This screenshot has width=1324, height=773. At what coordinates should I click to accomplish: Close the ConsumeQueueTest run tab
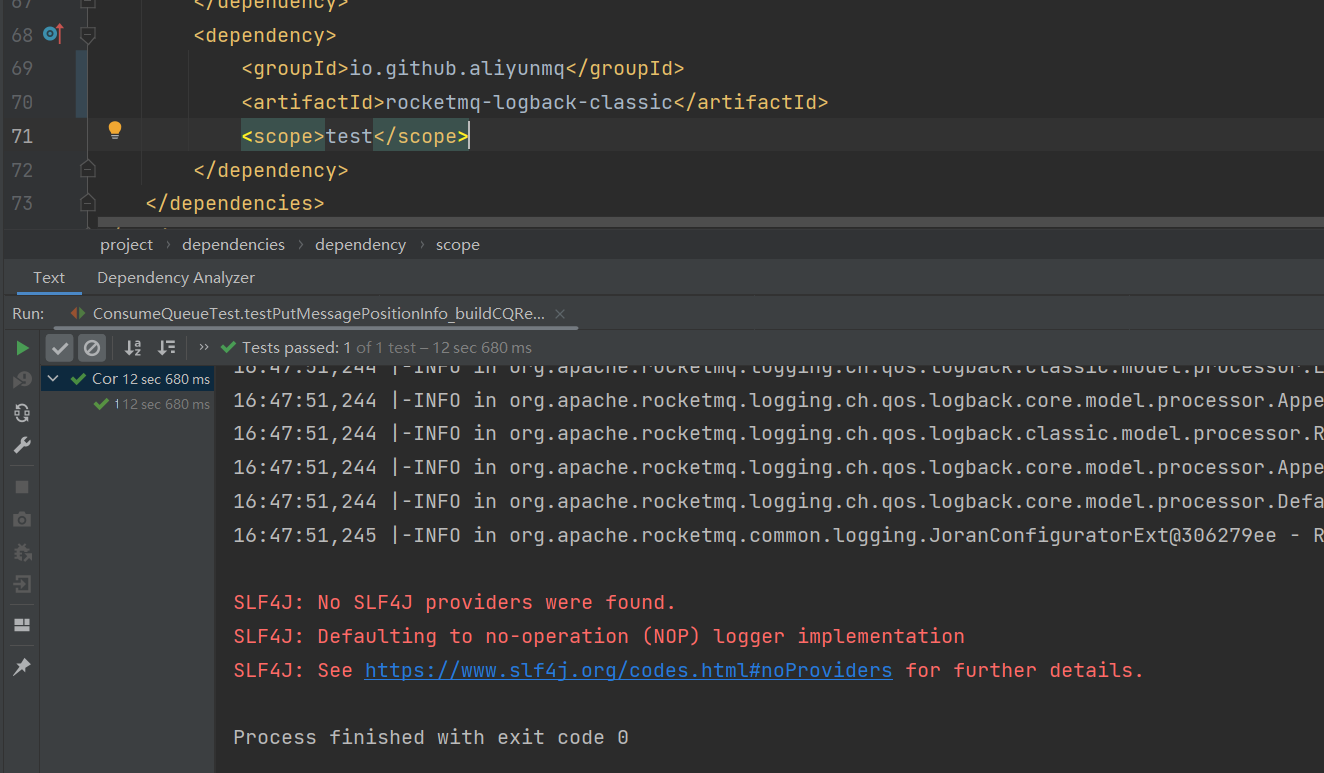click(x=560, y=314)
